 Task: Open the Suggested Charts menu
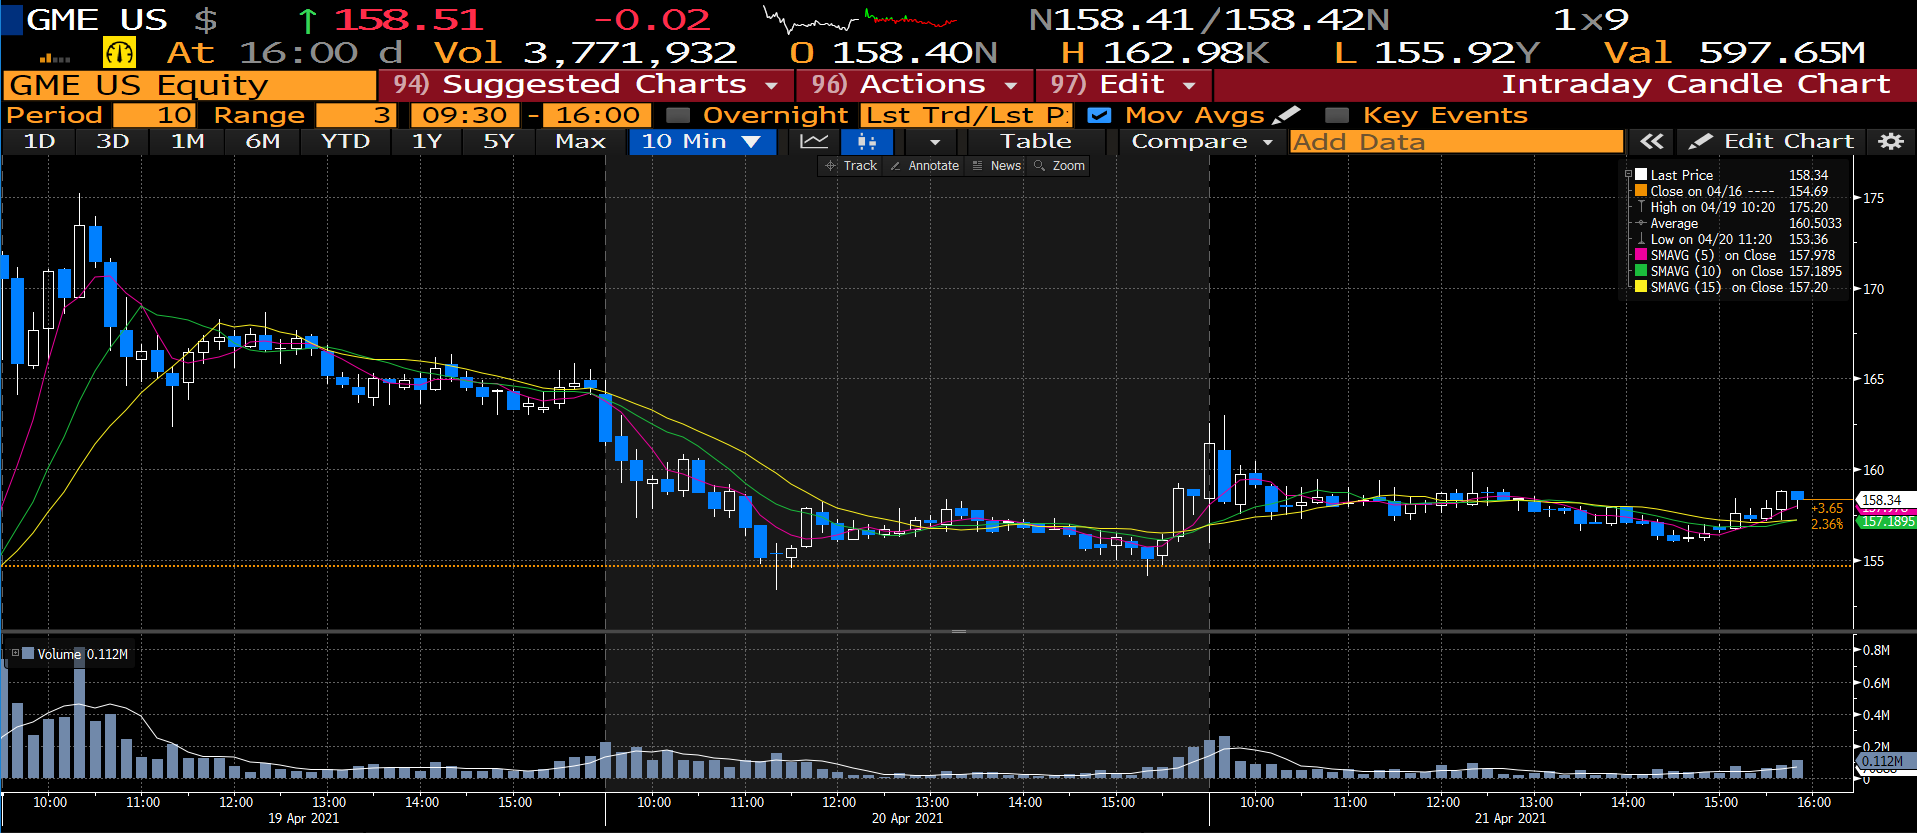(x=586, y=84)
